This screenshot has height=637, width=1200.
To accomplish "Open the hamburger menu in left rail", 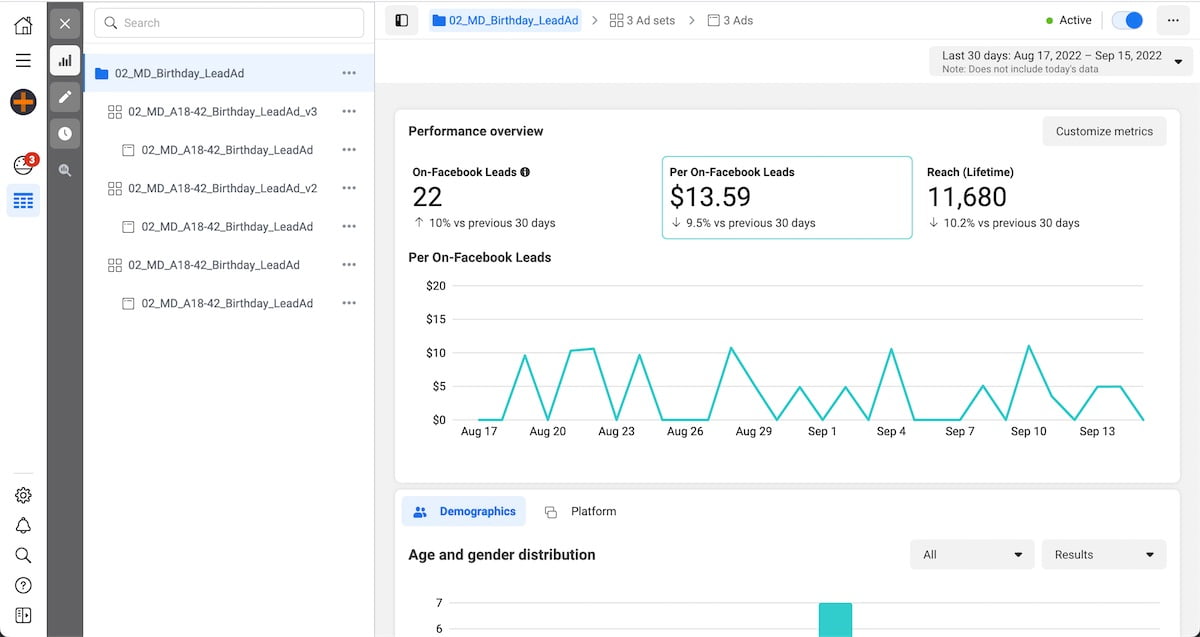I will pyautogui.click(x=23, y=61).
